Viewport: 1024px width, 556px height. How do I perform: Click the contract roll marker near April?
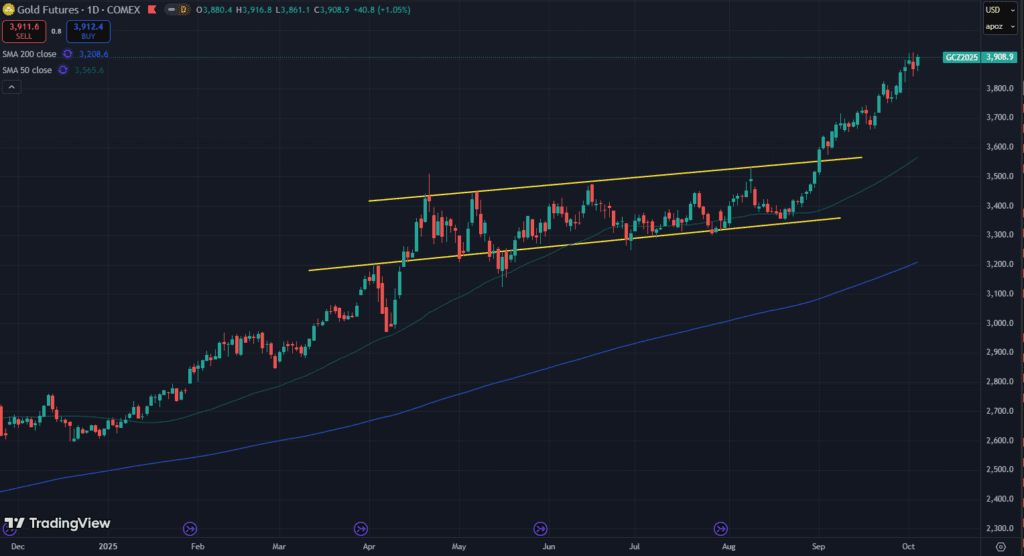(x=362, y=528)
